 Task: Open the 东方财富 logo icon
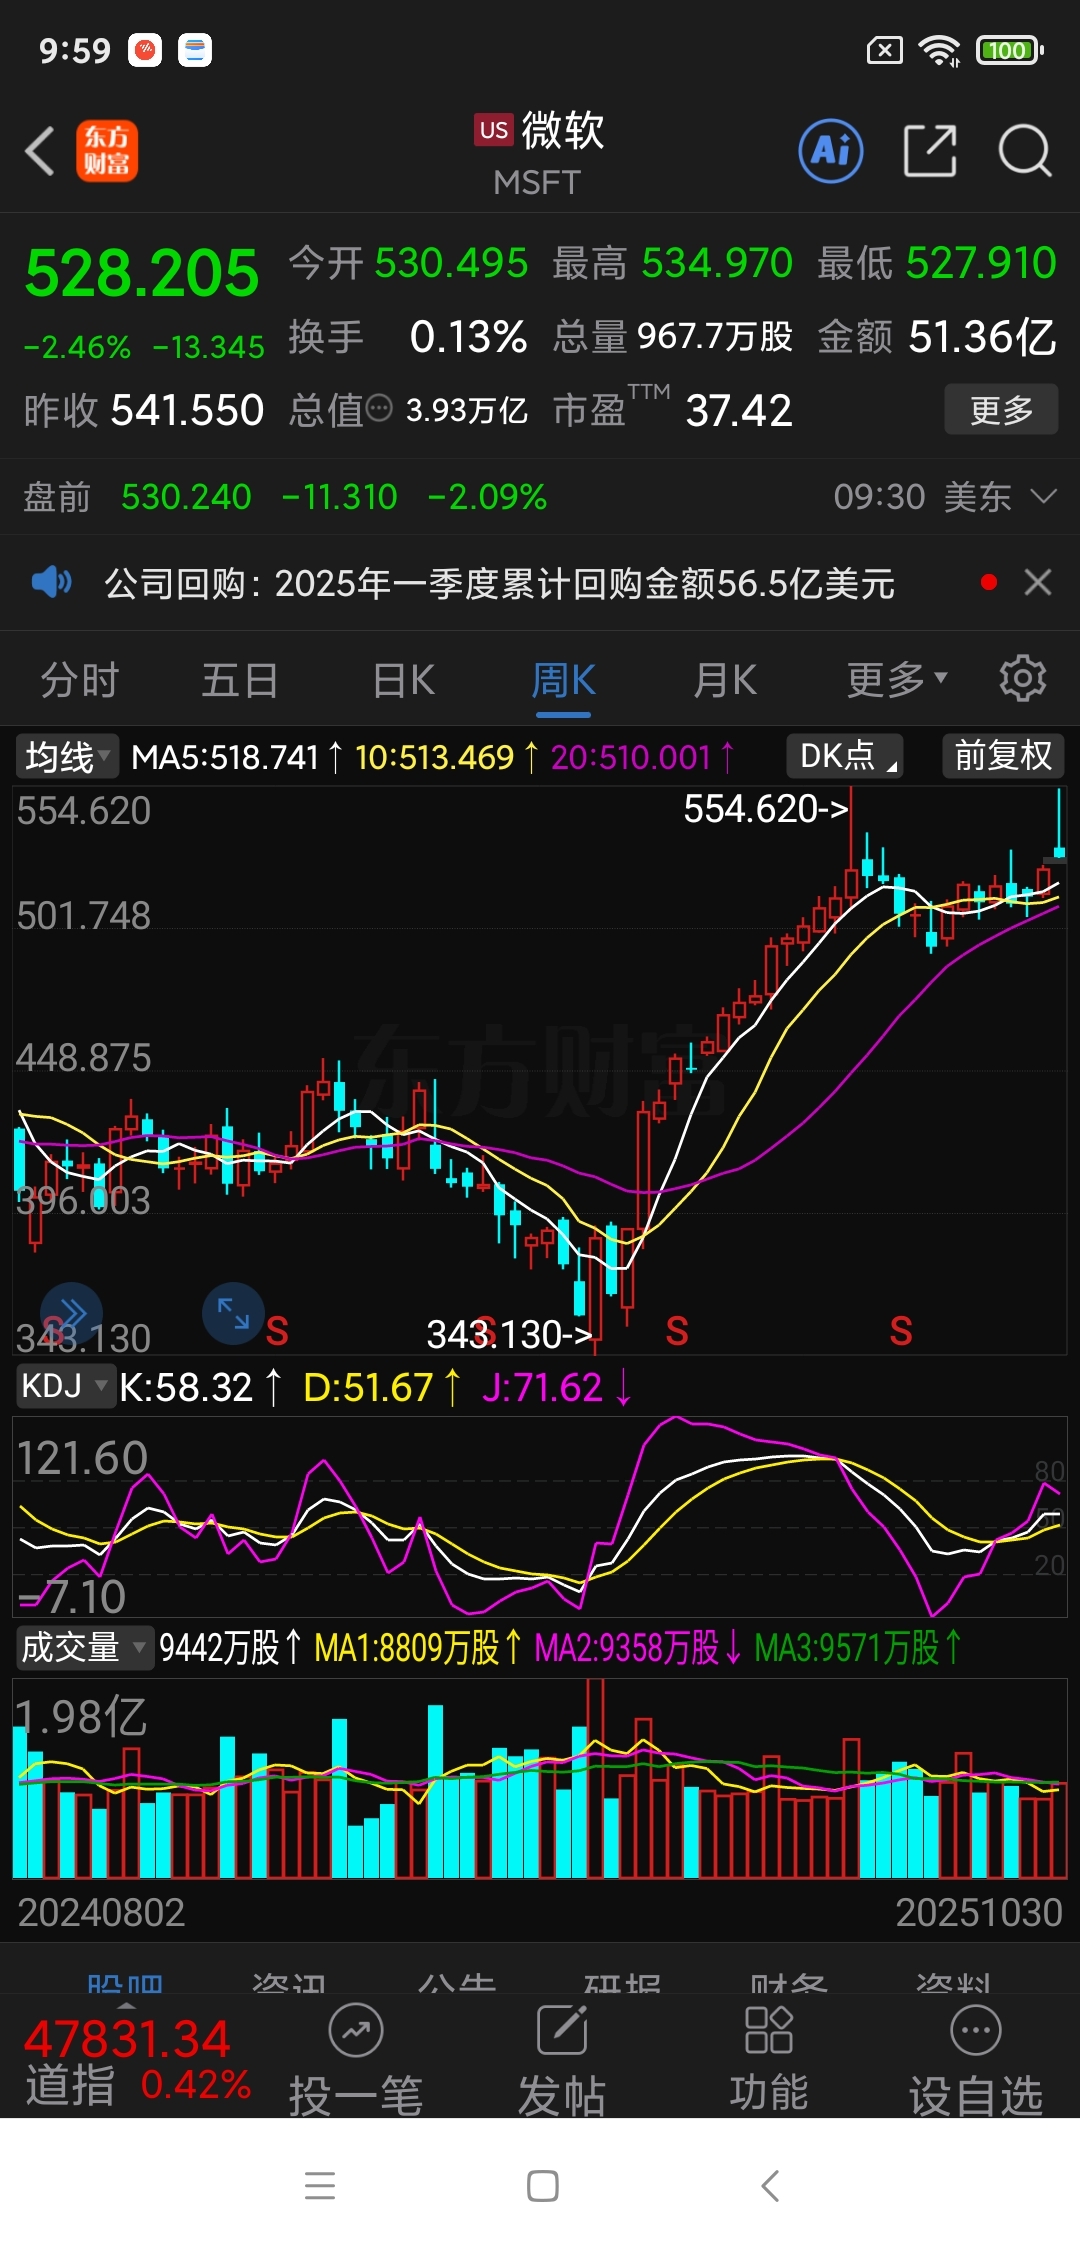107,151
